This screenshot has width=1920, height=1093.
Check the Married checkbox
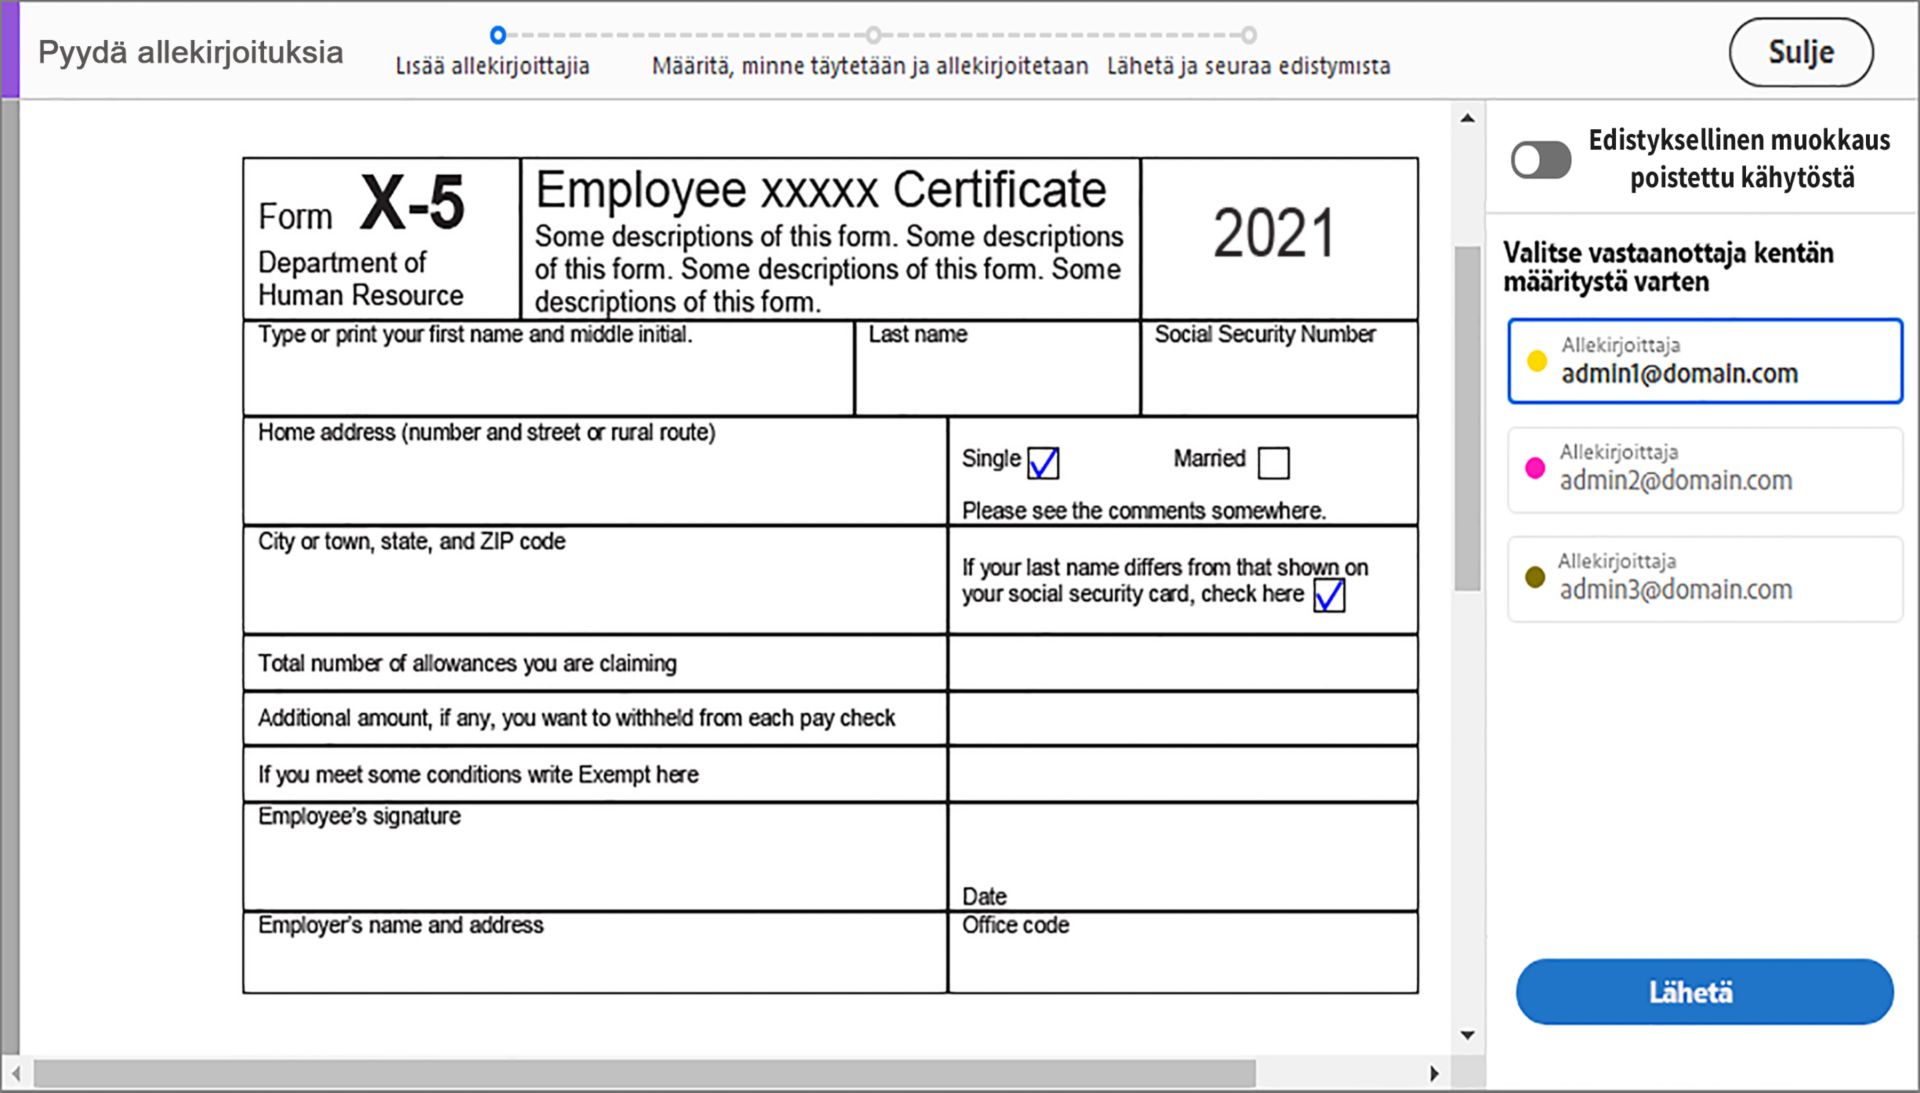[1273, 463]
